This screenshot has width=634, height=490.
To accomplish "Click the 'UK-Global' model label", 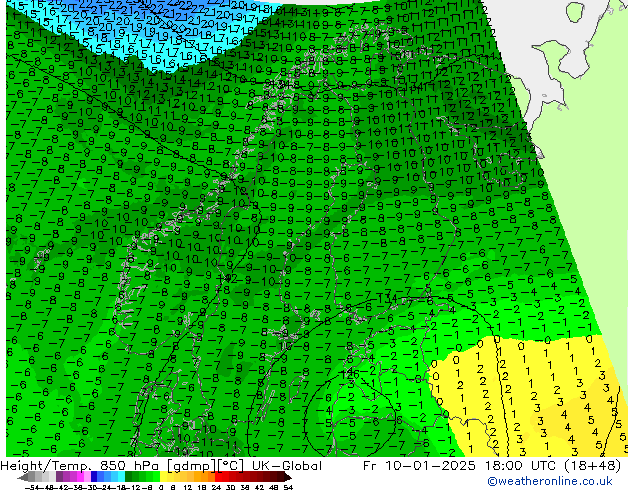I will click(x=287, y=466).
